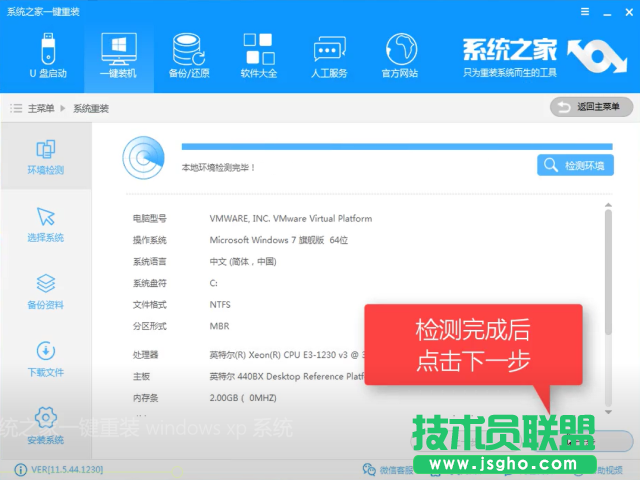640x480 pixels.
Task: Select the 一键装机 tab
Action: [118, 55]
